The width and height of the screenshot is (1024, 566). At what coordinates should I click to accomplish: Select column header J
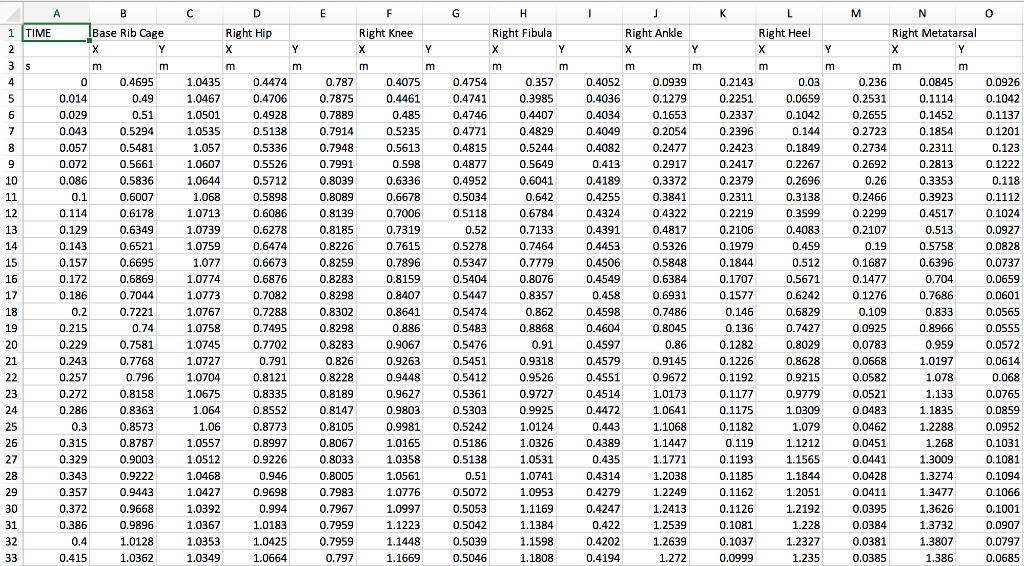(656, 12)
